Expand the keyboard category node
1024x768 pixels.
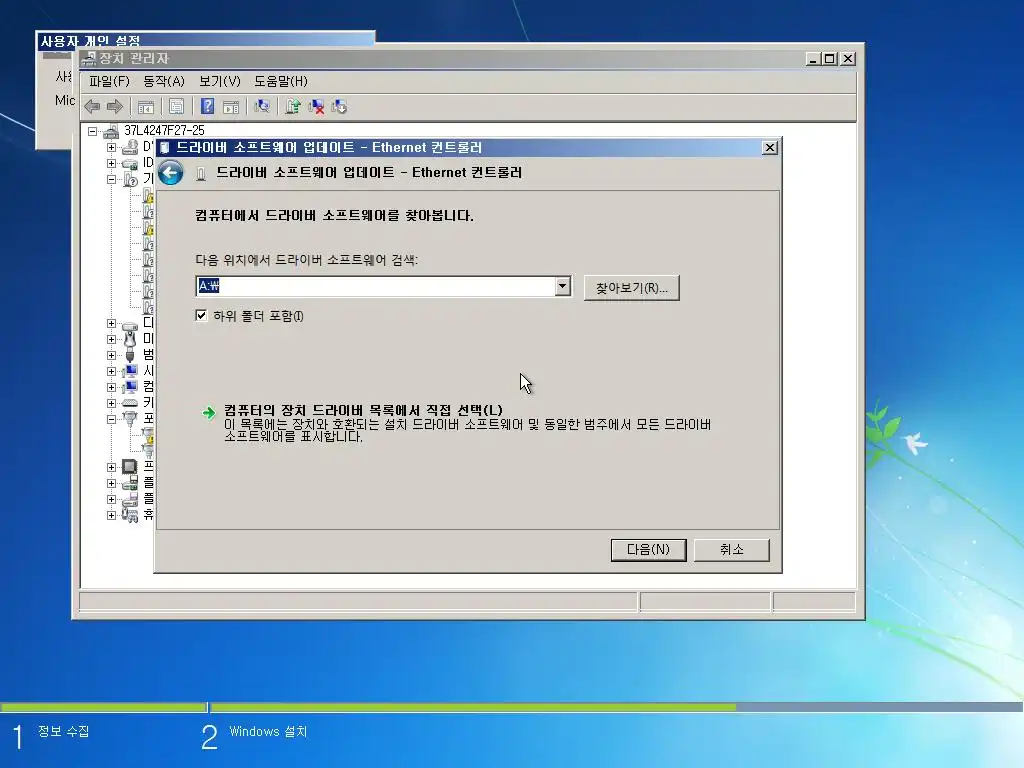112,403
